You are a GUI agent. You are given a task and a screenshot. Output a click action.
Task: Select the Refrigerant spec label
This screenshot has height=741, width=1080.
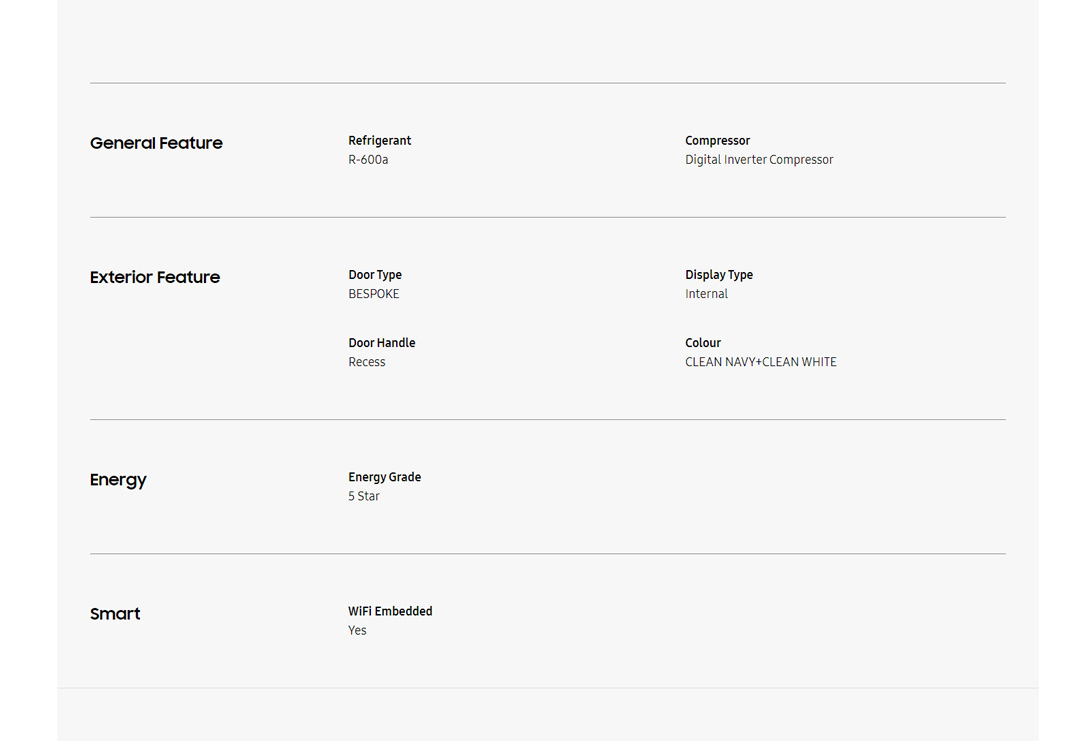(x=379, y=141)
